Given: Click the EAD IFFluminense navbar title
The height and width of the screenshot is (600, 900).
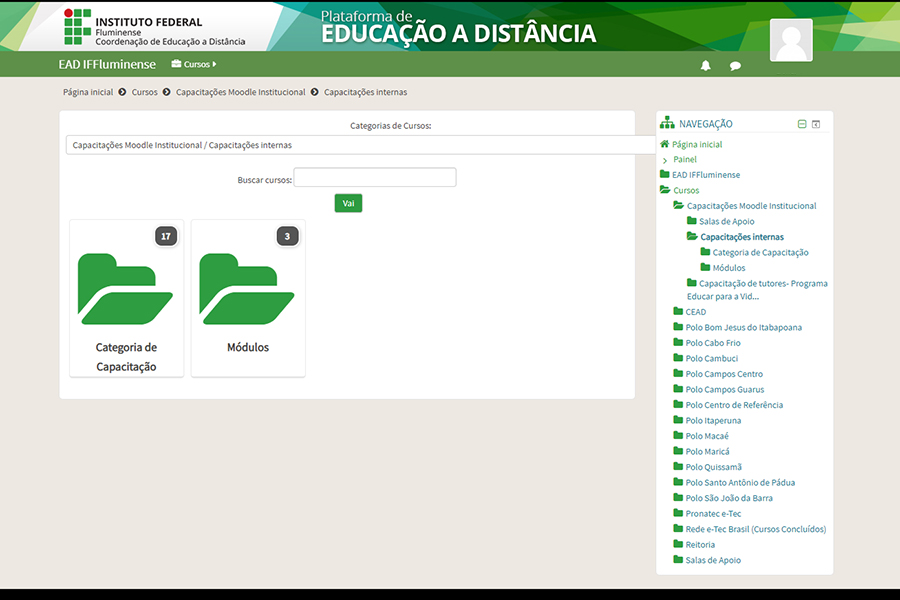Looking at the screenshot, I should pos(107,64).
